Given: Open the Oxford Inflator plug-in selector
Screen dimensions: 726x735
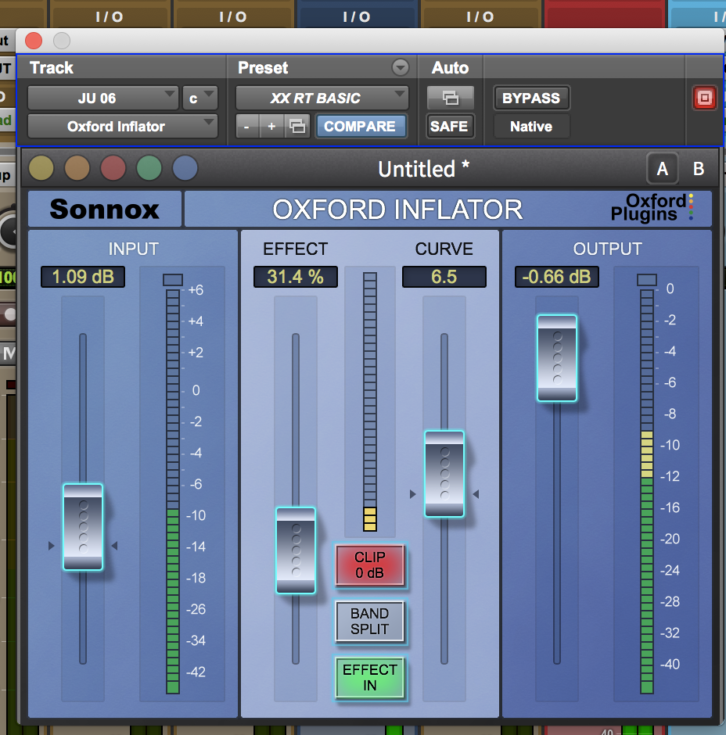Looking at the screenshot, I should click(122, 126).
